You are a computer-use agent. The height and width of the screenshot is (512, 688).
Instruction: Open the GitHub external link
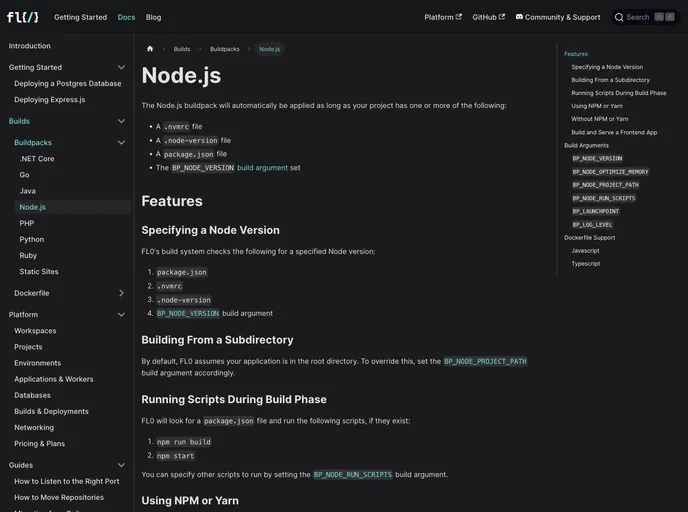488,17
